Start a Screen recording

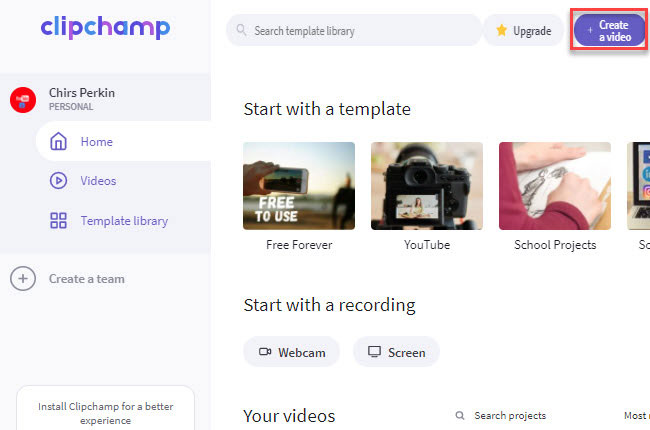point(396,352)
